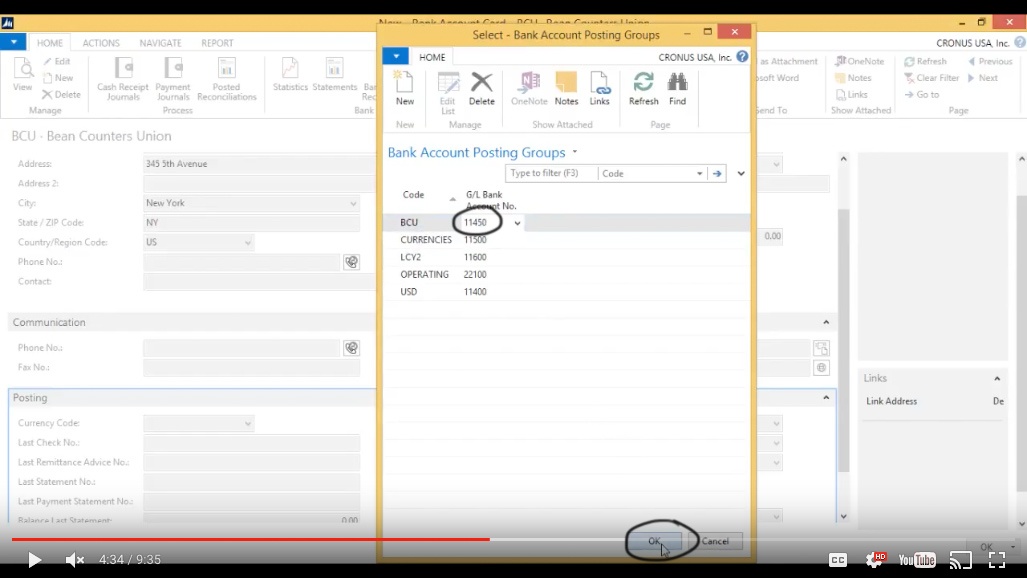Image resolution: width=1027 pixels, height=578 pixels.
Task: Click Next record in Page group
Action: click(982, 77)
